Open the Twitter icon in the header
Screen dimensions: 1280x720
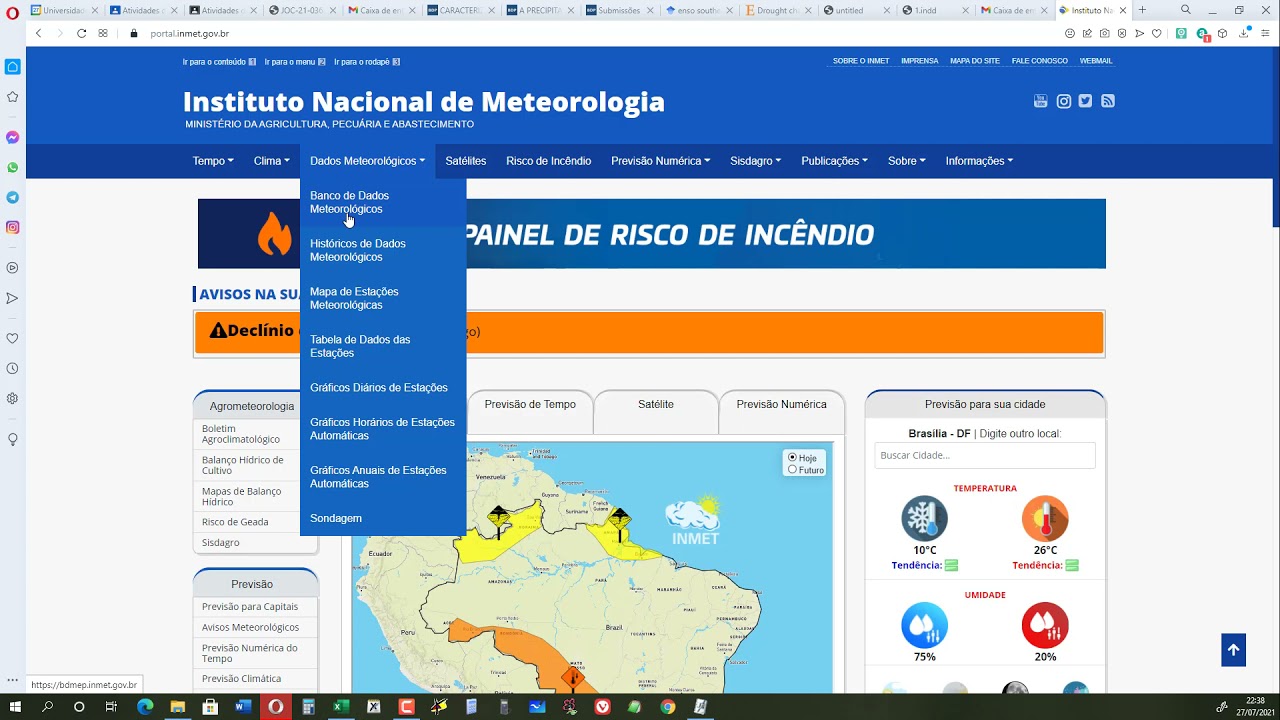(1085, 101)
